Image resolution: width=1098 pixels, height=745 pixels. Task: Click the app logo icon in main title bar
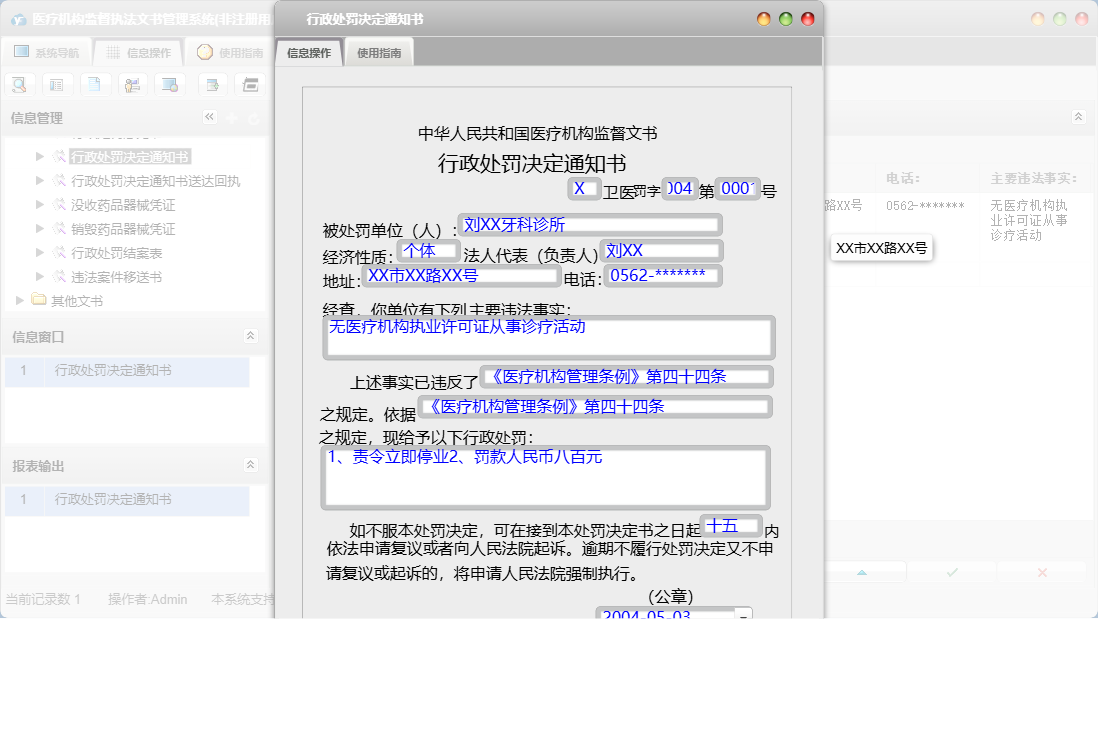click(x=18, y=20)
